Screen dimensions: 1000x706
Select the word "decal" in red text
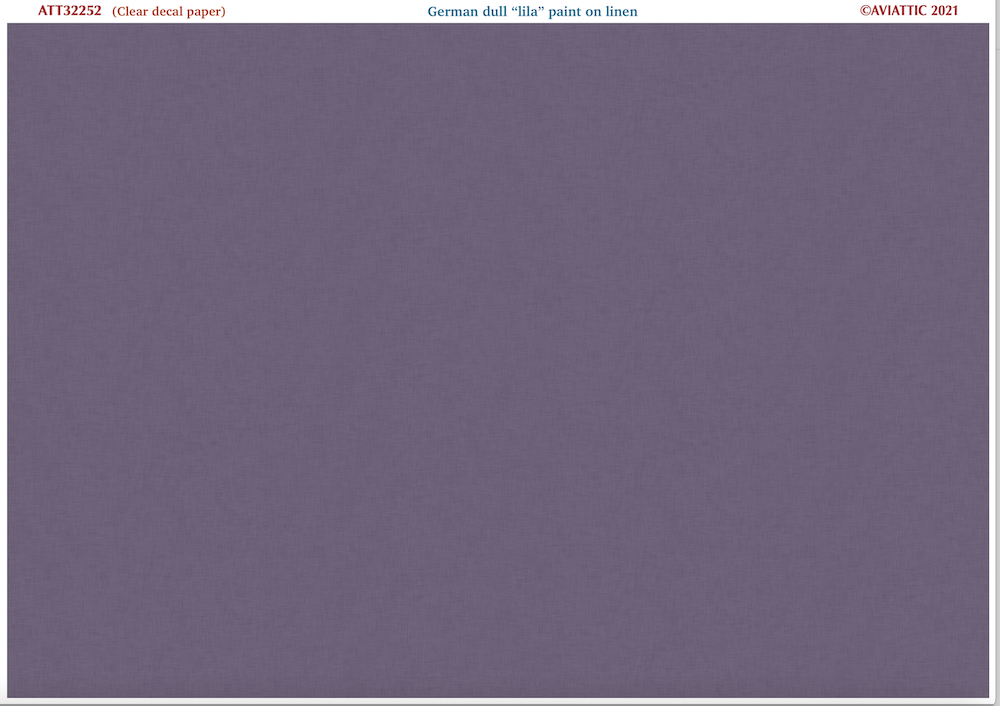coord(168,11)
